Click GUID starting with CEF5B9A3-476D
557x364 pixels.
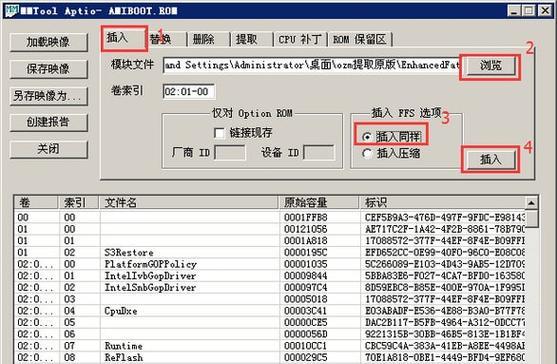[445, 217]
